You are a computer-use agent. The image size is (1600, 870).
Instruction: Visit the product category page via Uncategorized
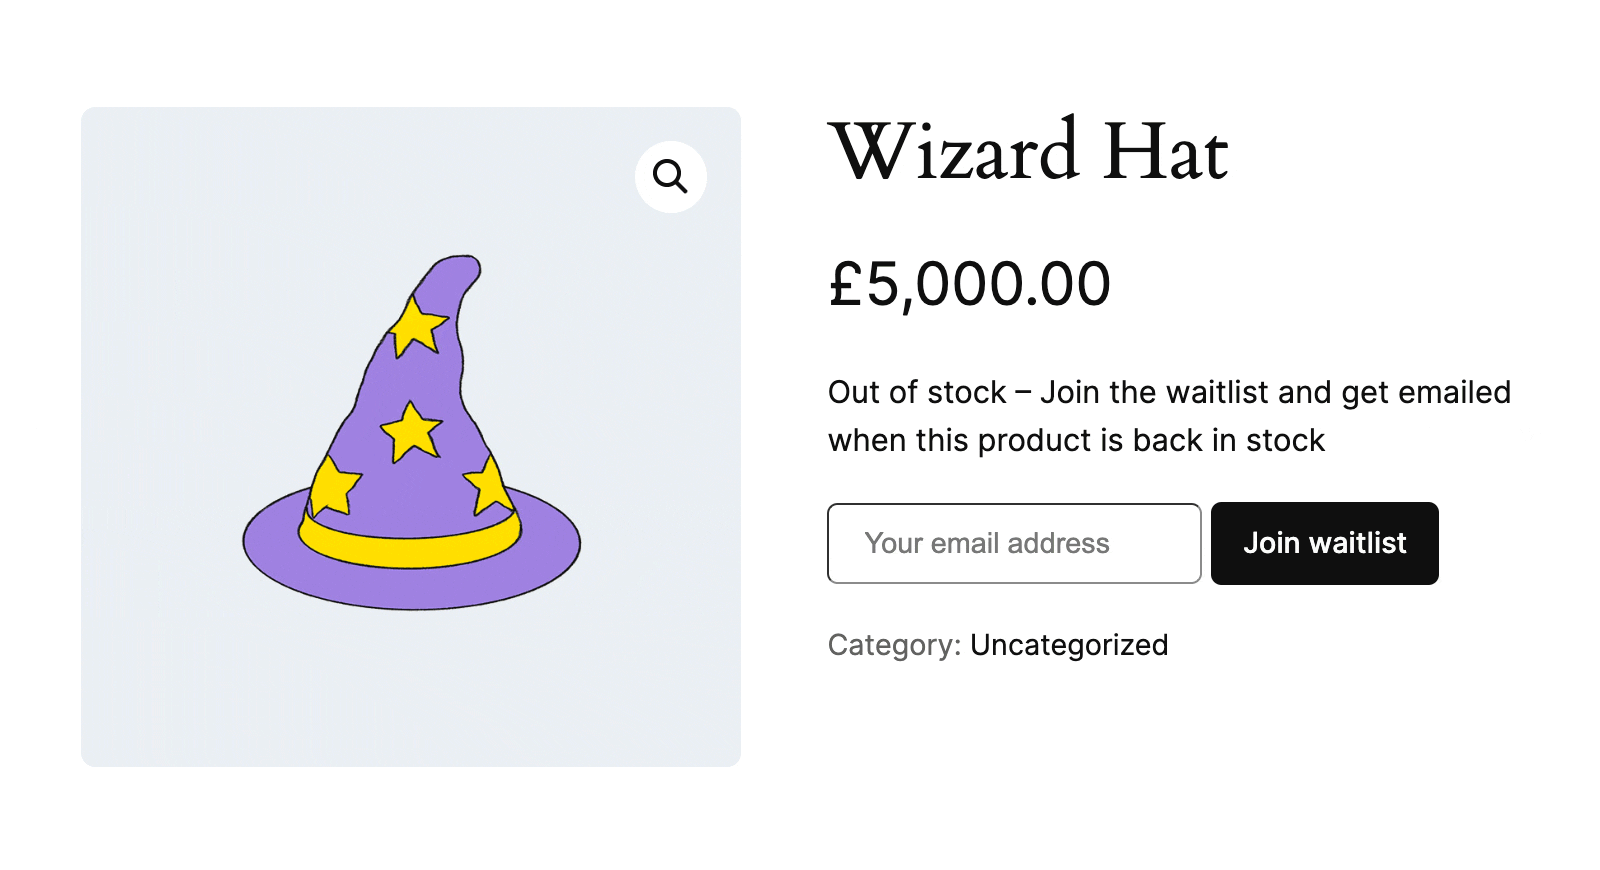point(1069,645)
